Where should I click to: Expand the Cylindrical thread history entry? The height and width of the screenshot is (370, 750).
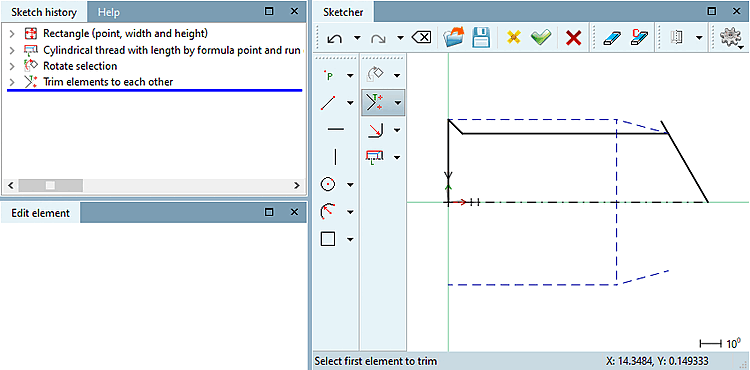[x=12, y=50]
